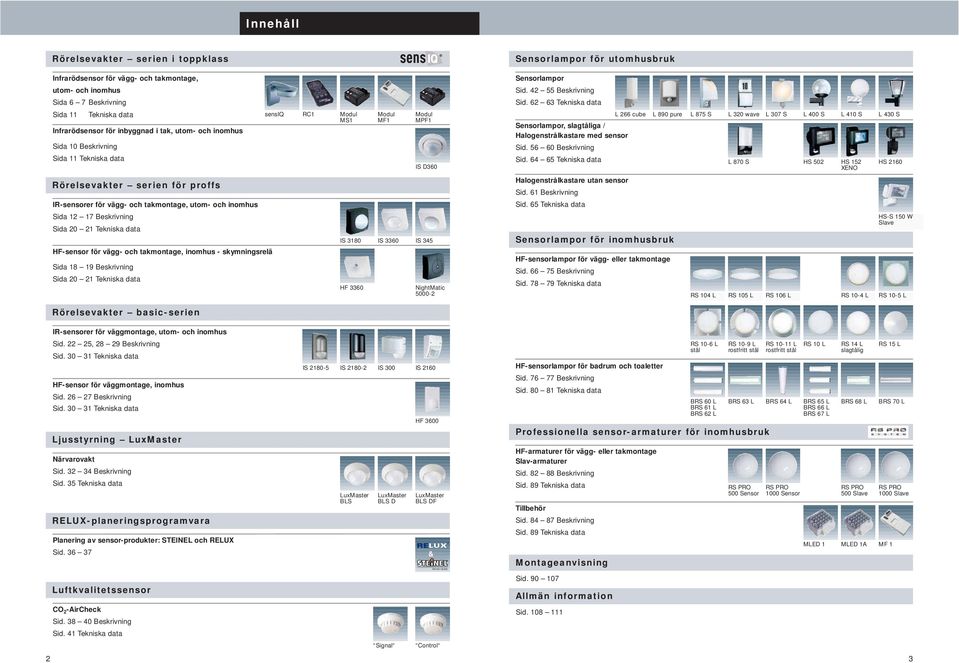Viewport: 959px width, 663px height.
Task: Open Ljusstyrning – LuxMaster section heading
Action: pos(248,440)
